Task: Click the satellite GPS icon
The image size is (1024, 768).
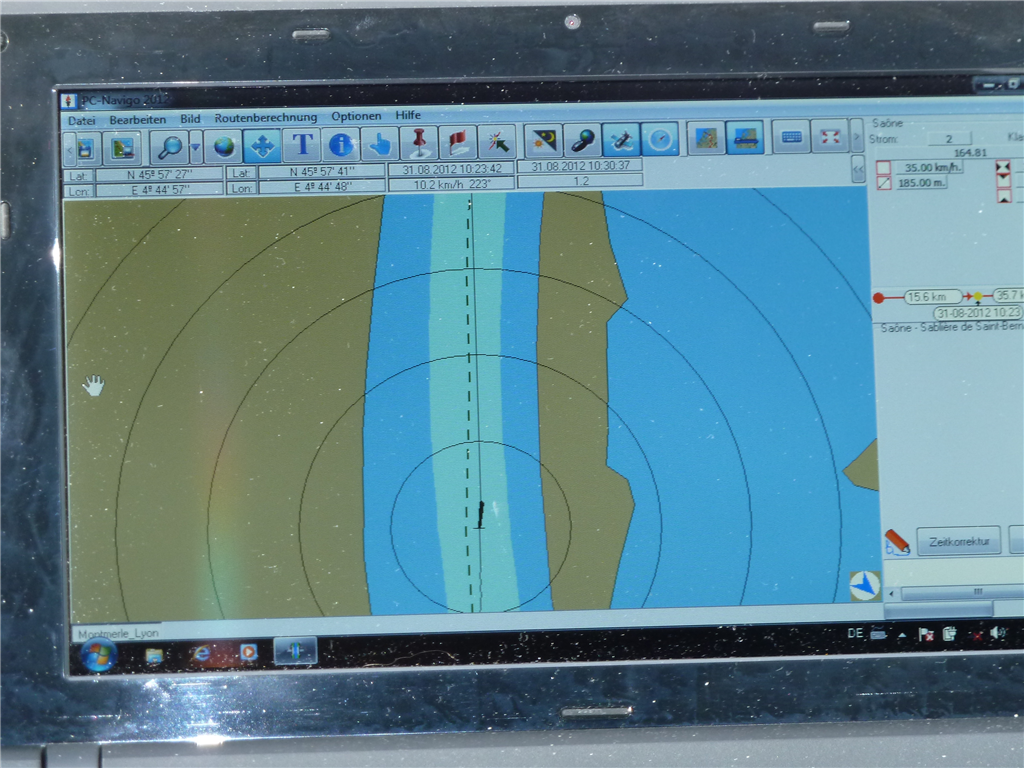Action: 621,139
